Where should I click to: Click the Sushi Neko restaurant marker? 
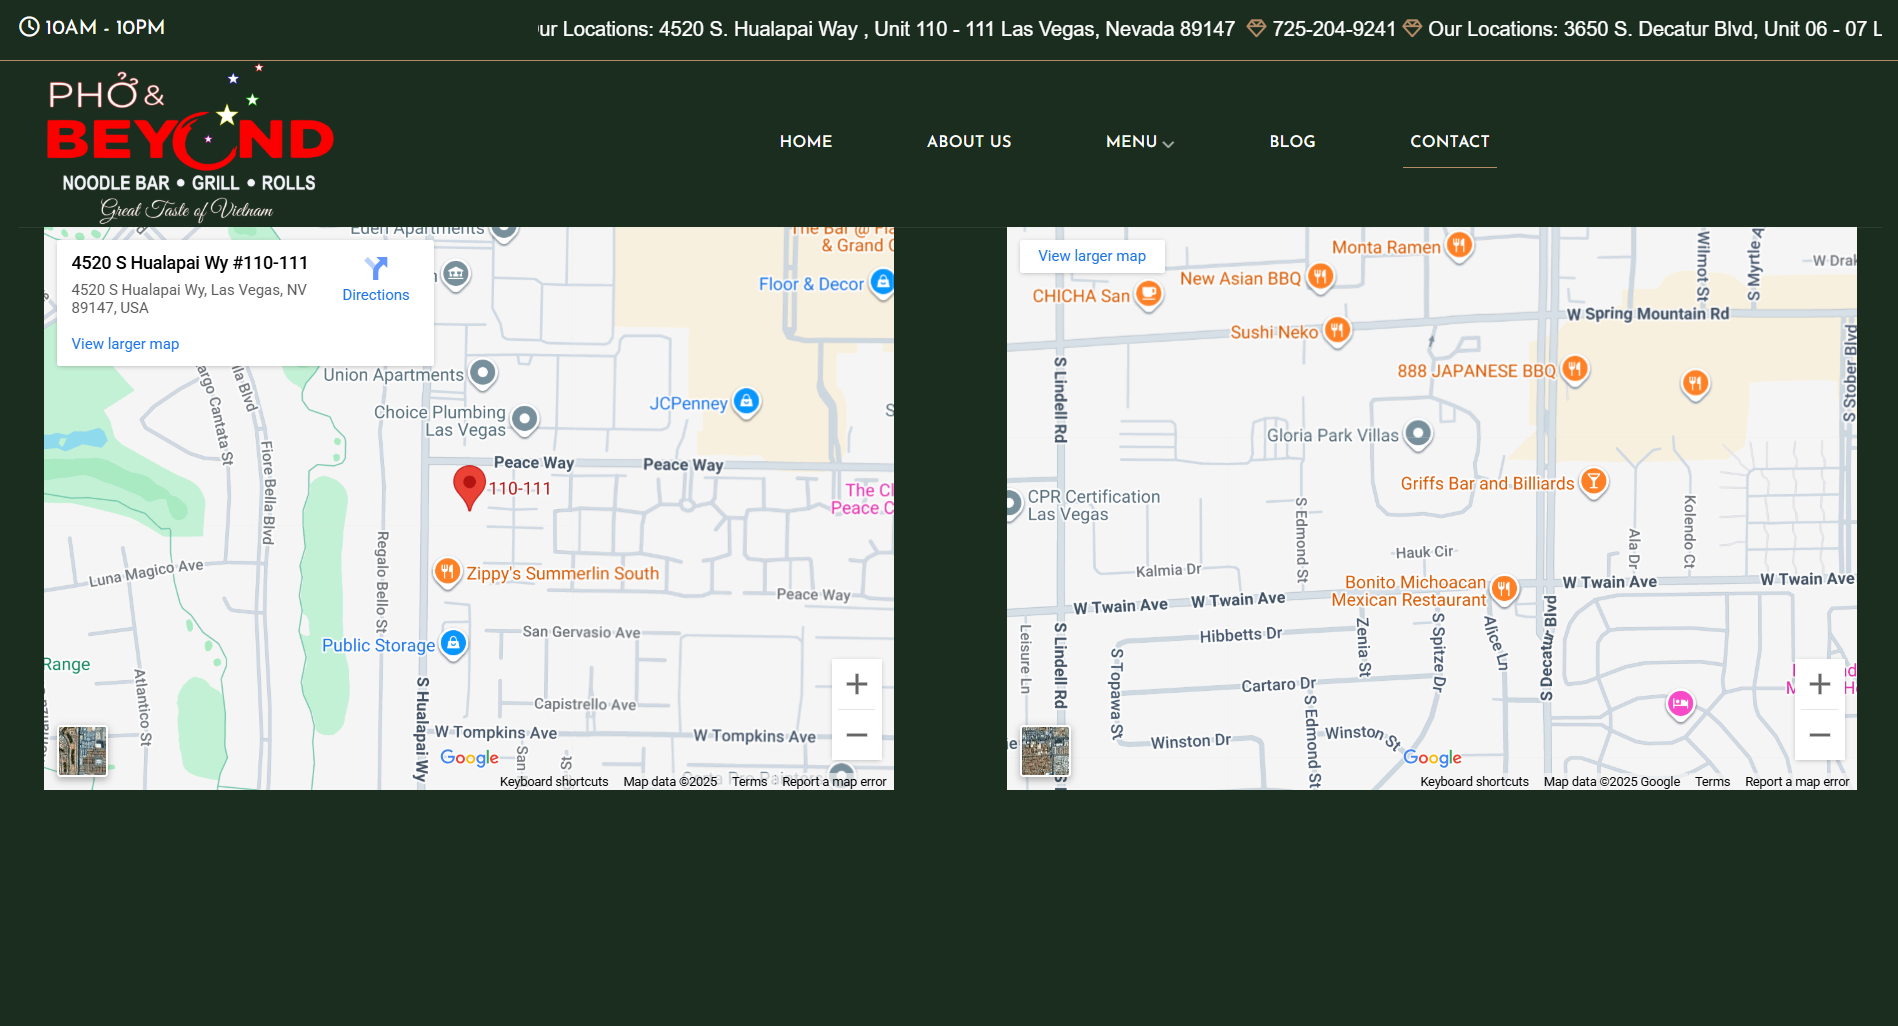[x=1337, y=330]
